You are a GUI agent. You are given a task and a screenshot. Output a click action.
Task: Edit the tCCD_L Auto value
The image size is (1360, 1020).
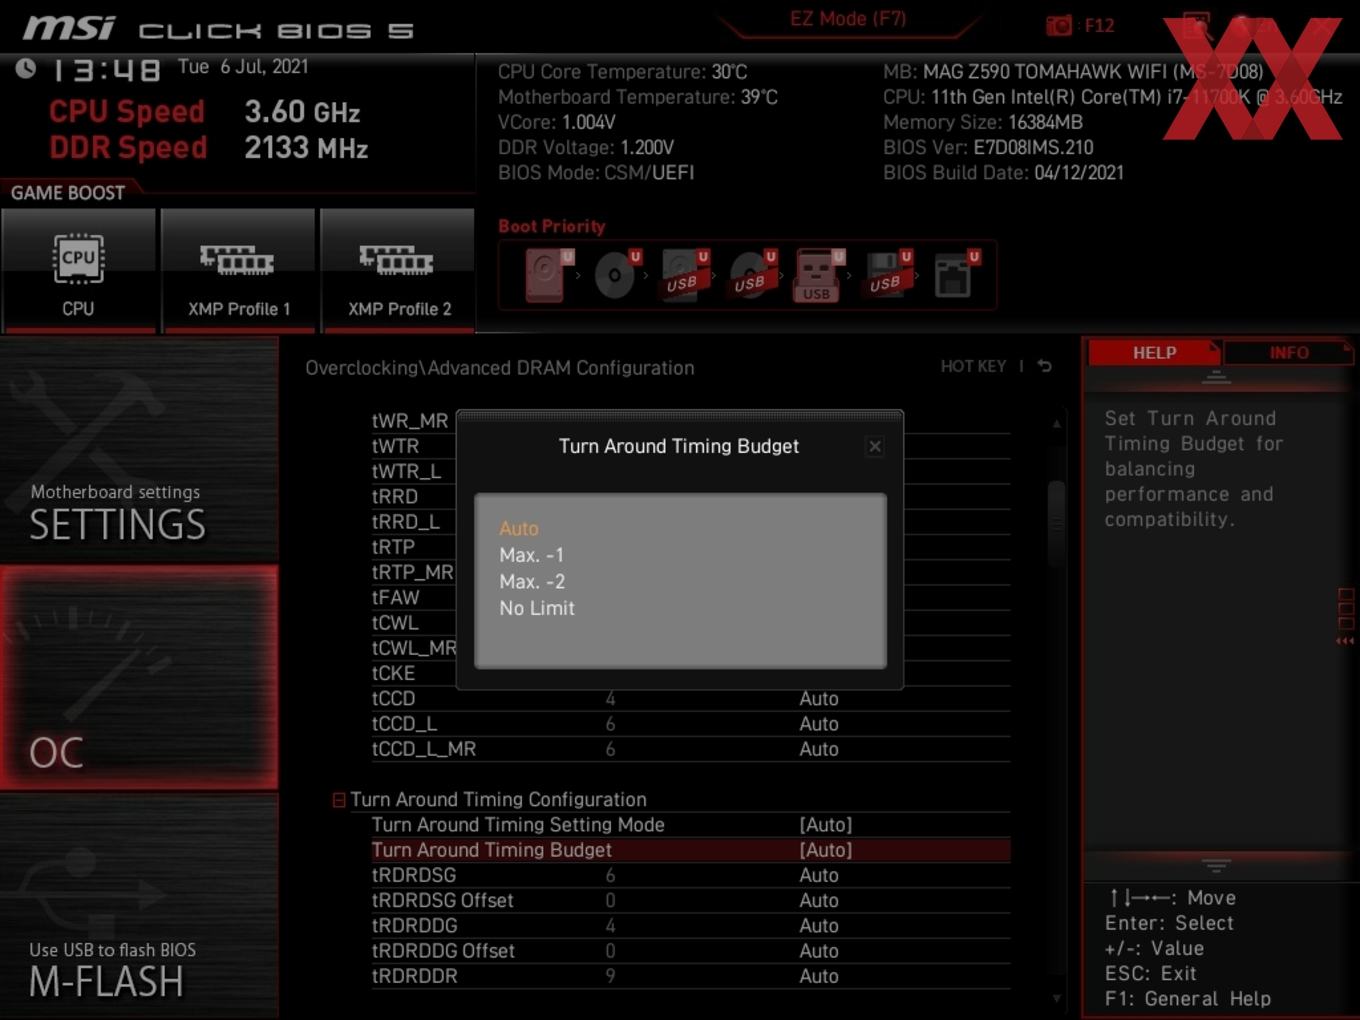click(819, 724)
